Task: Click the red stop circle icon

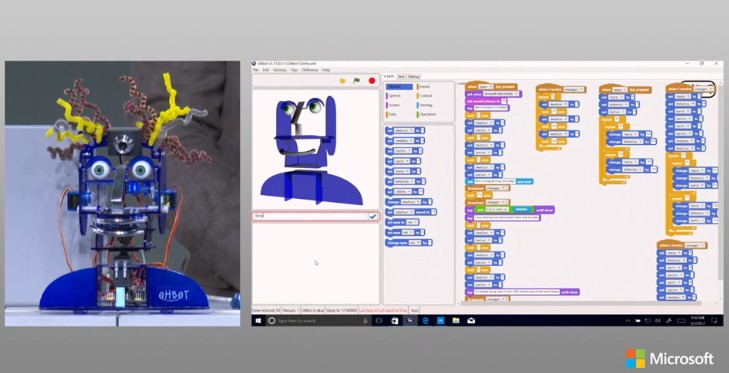Action: [x=372, y=80]
